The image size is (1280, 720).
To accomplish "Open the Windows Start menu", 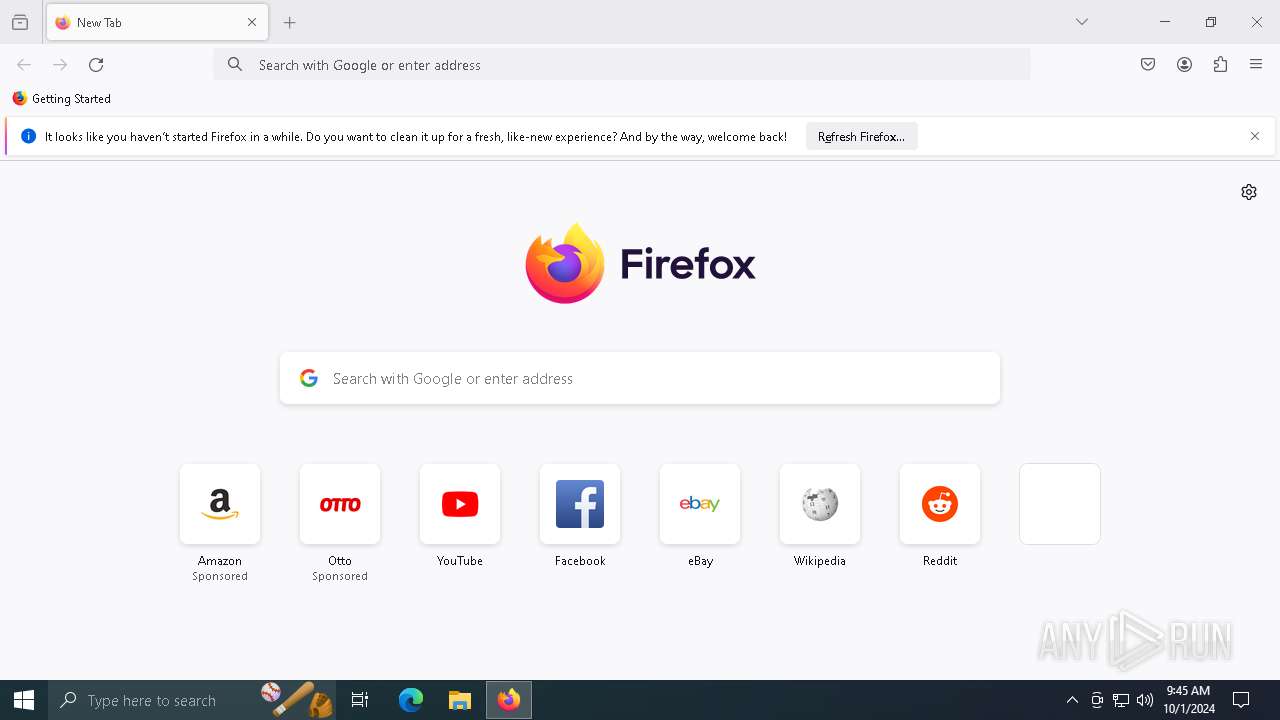I will click(x=24, y=700).
